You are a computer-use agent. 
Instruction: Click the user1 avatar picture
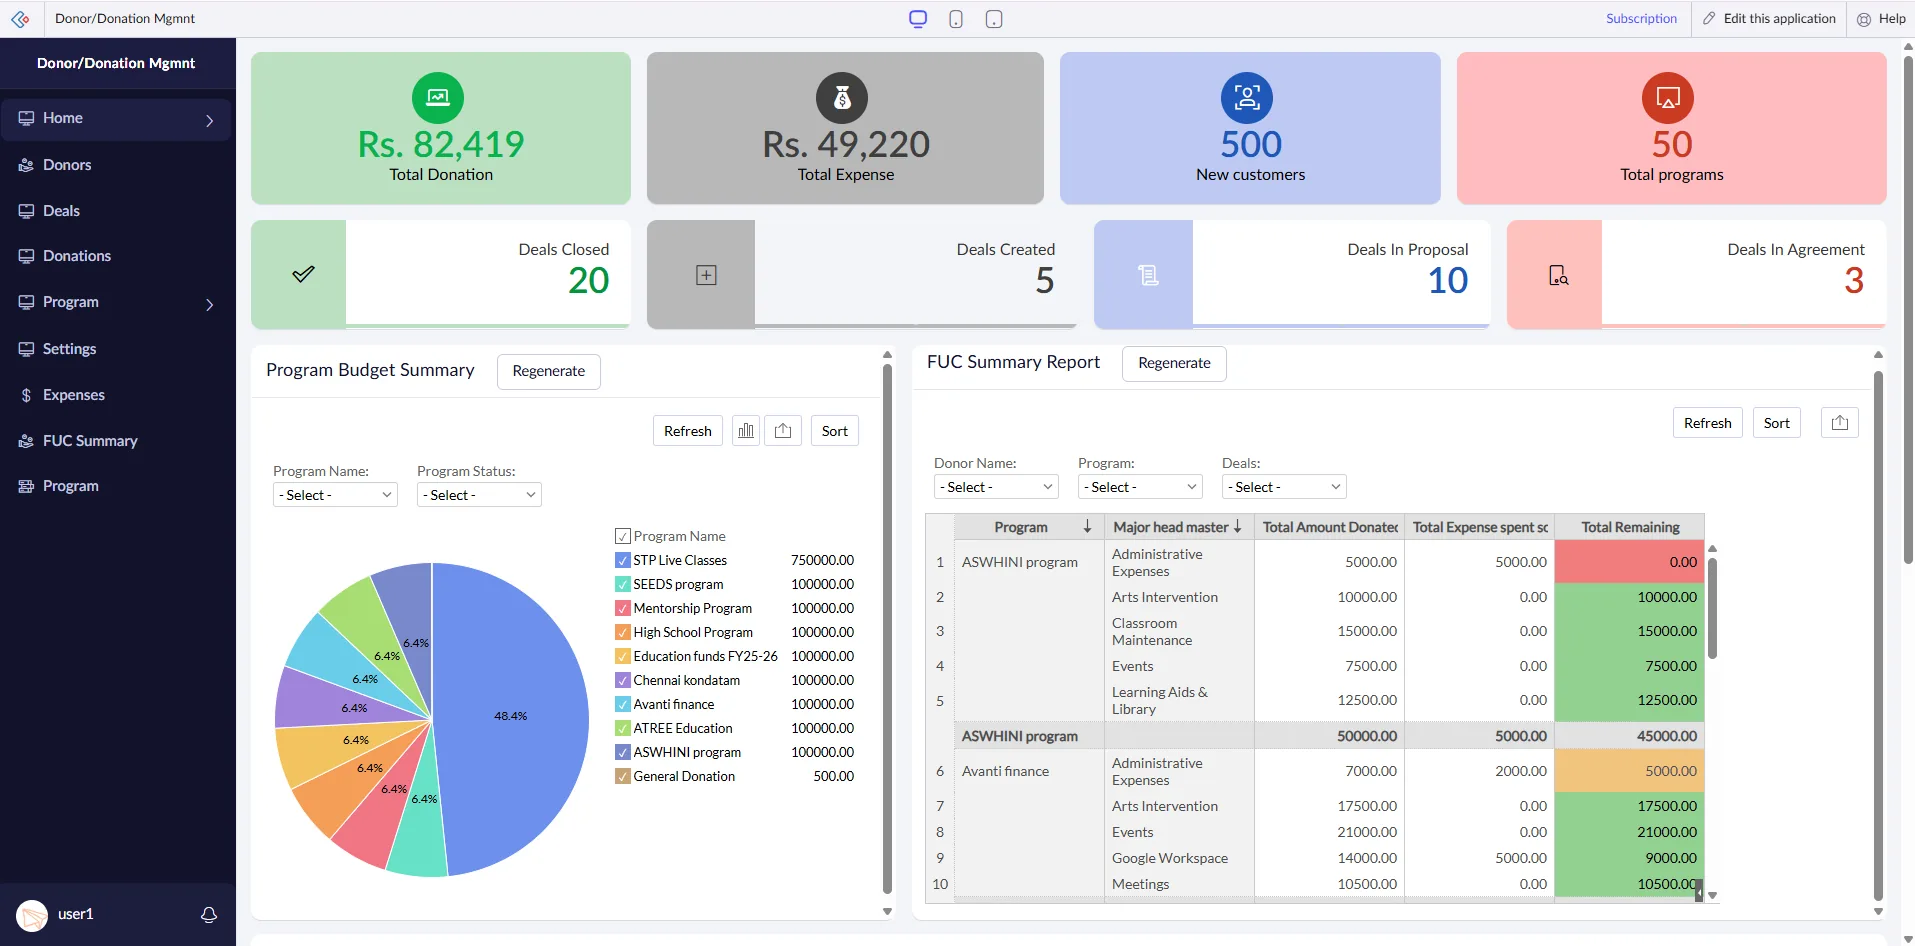(x=32, y=915)
